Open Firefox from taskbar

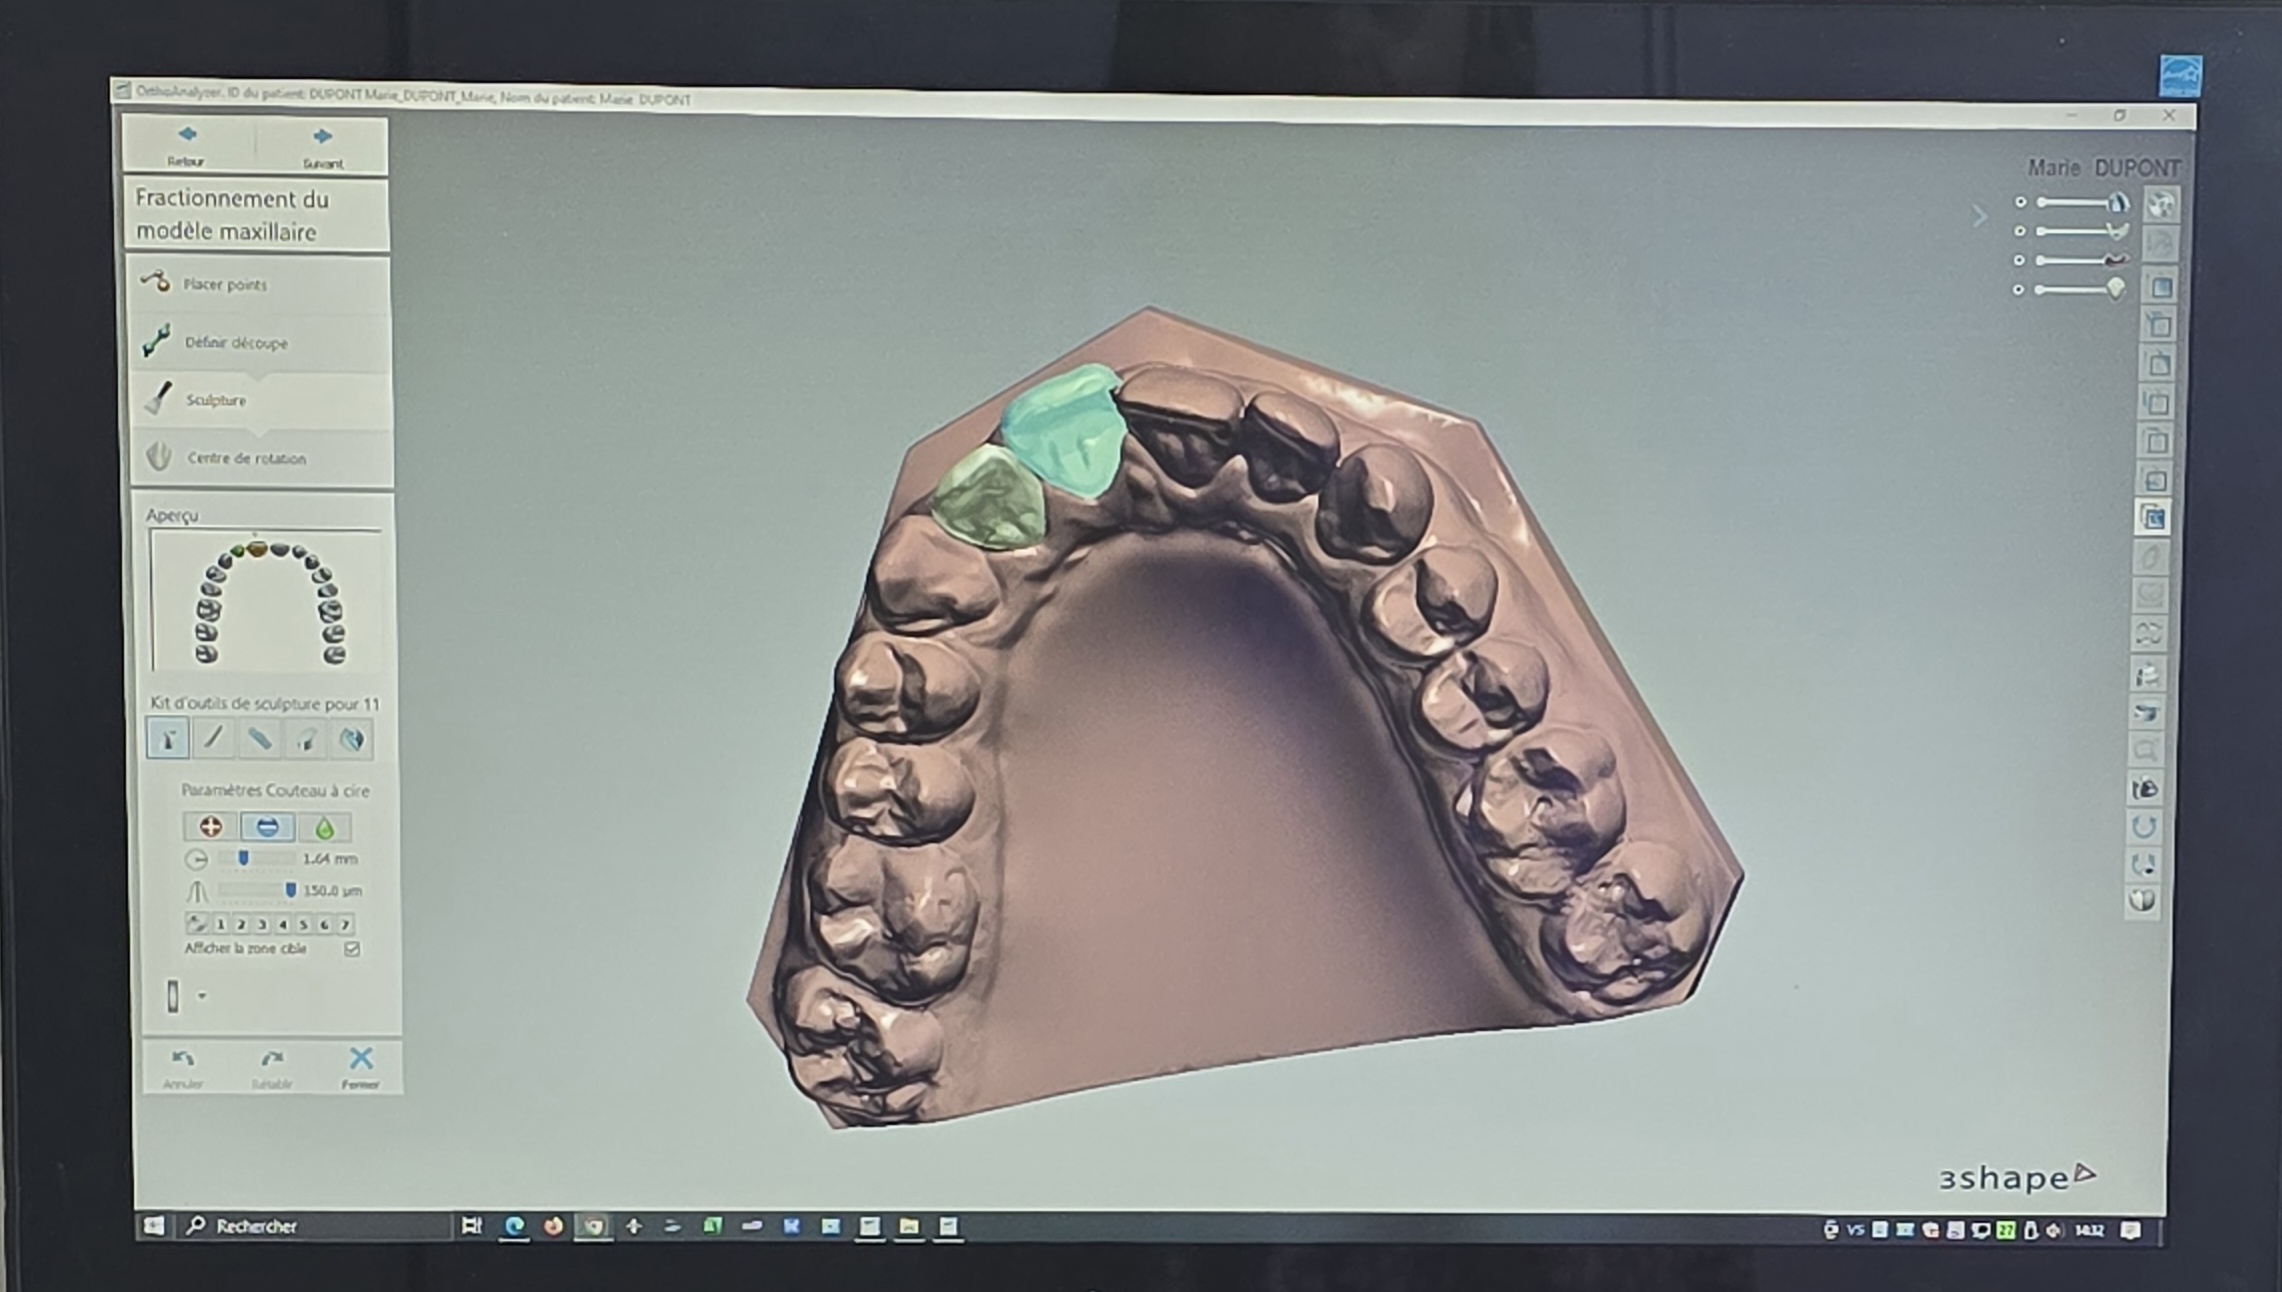pyautogui.click(x=553, y=1226)
